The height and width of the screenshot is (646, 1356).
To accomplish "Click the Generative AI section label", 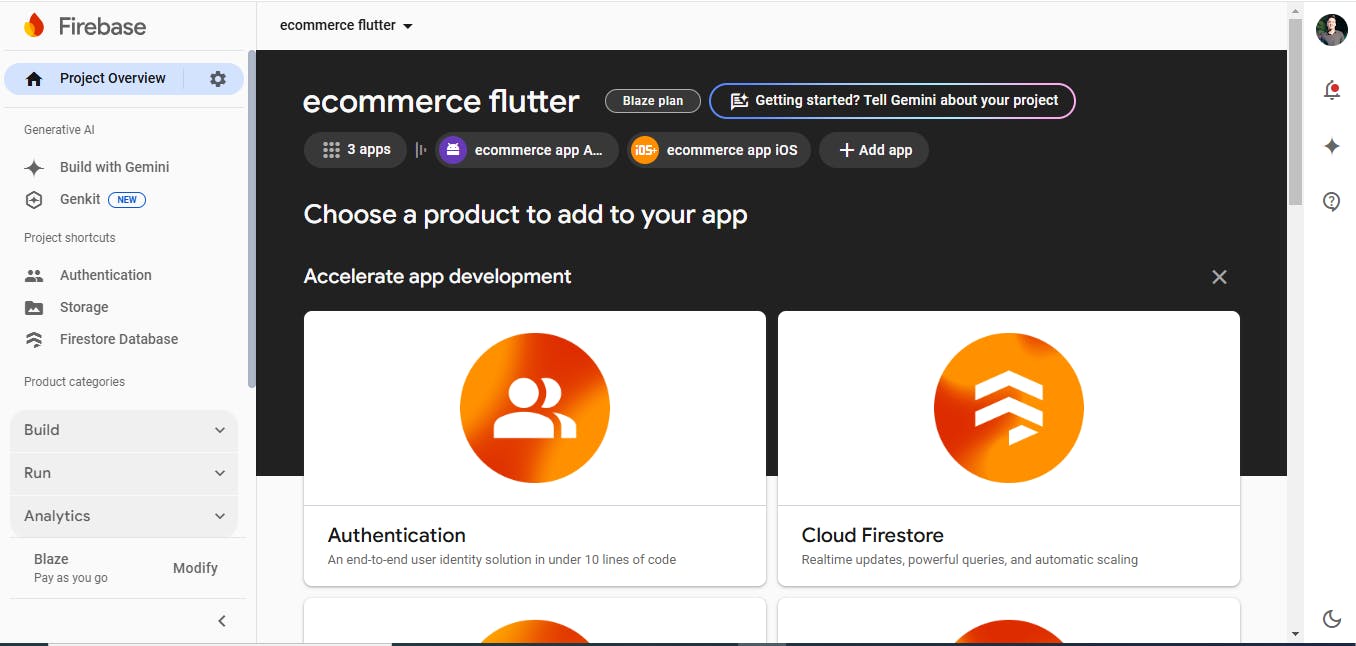I will (x=59, y=130).
